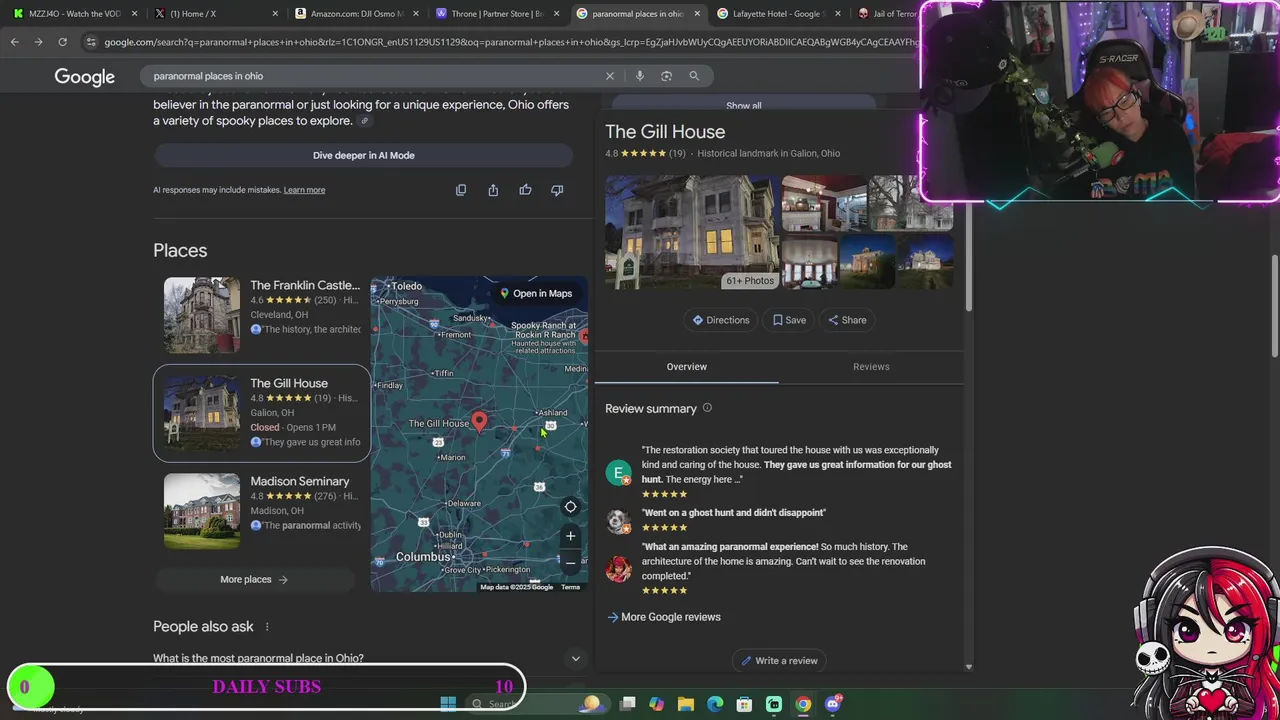1280x720 pixels.
Task: Click the browser back arrow
Action: pos(14,42)
